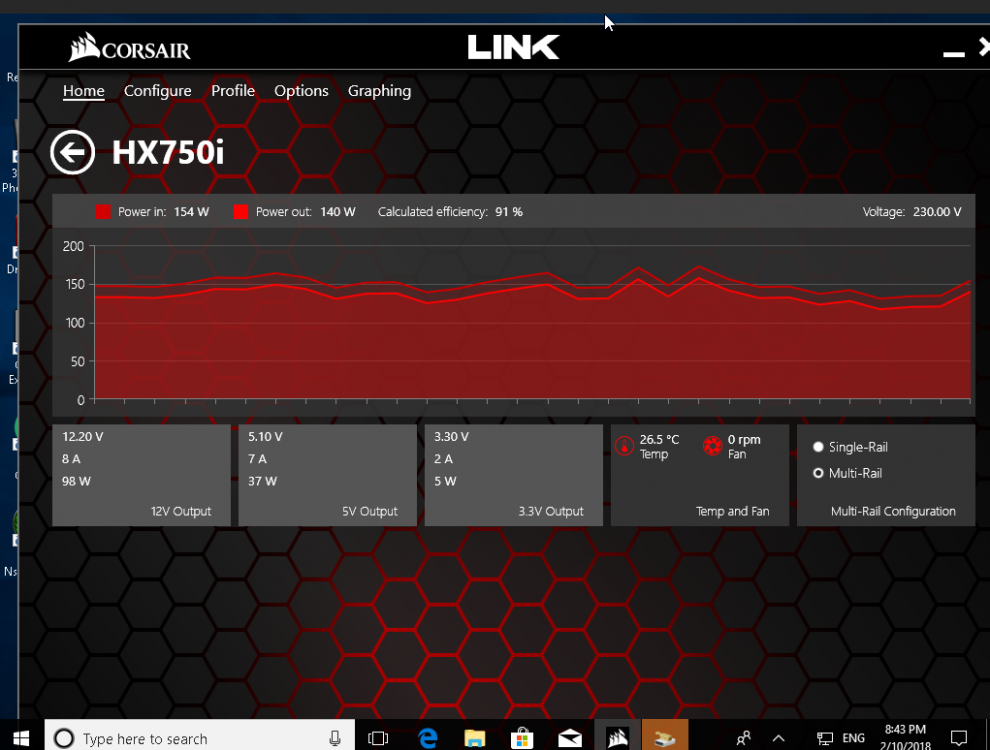This screenshot has width=990, height=750.
Task: Click the 5.10 V reading
Action: [x=265, y=437]
